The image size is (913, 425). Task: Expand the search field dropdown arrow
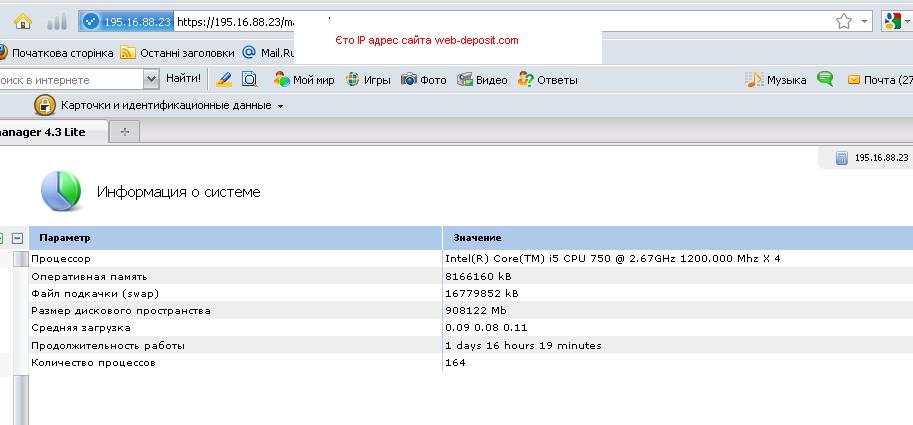(x=150, y=79)
